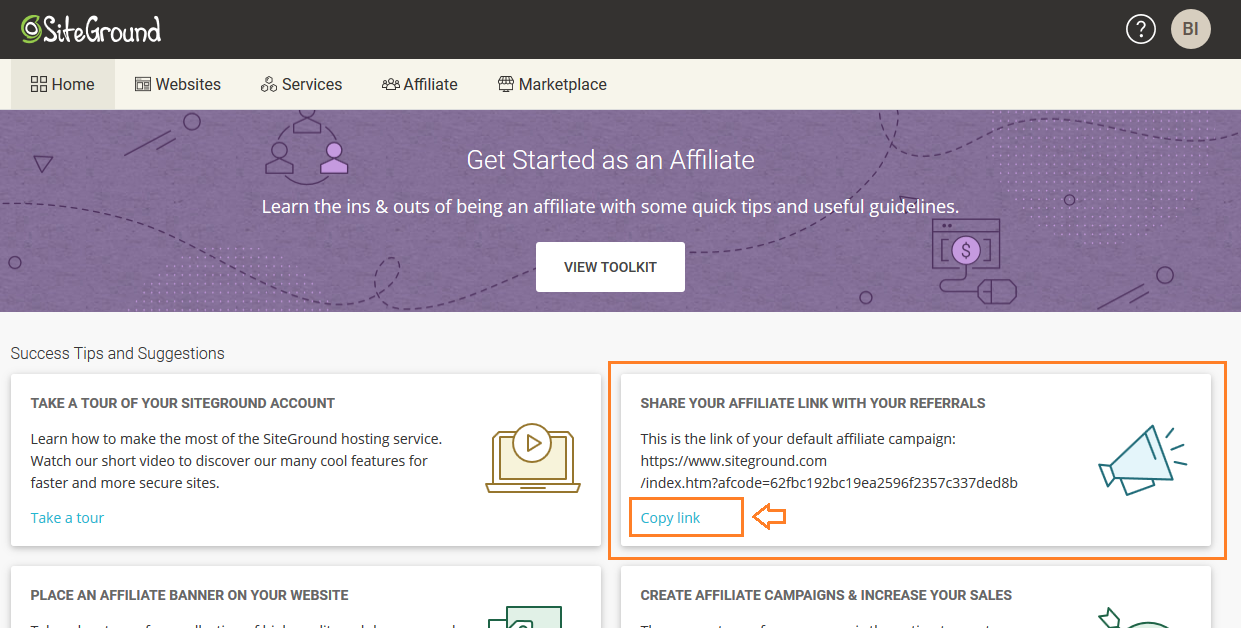Click PLACE AN AFFILIATE BANNER ON YOUR WEBSITE title
The image size is (1241, 628).
(x=190, y=595)
